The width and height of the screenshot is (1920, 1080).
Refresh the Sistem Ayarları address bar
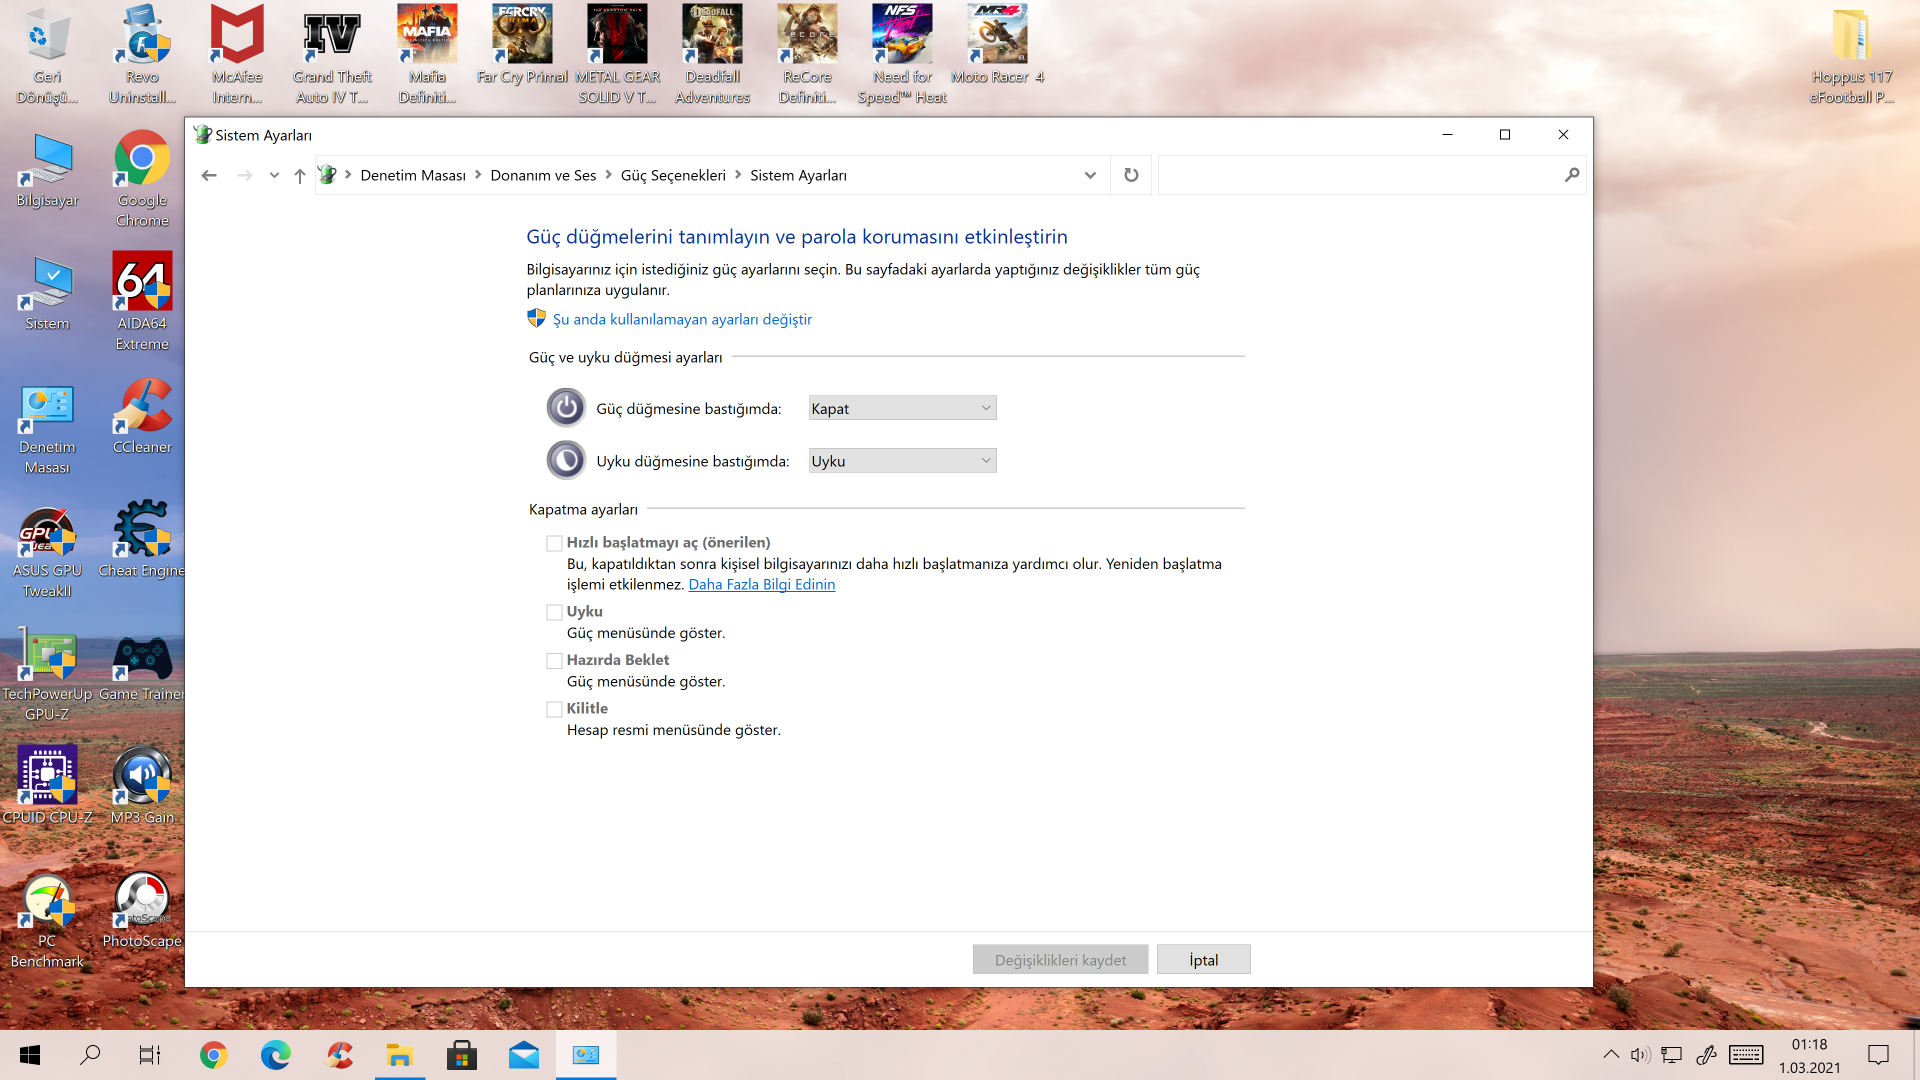[x=1131, y=175]
